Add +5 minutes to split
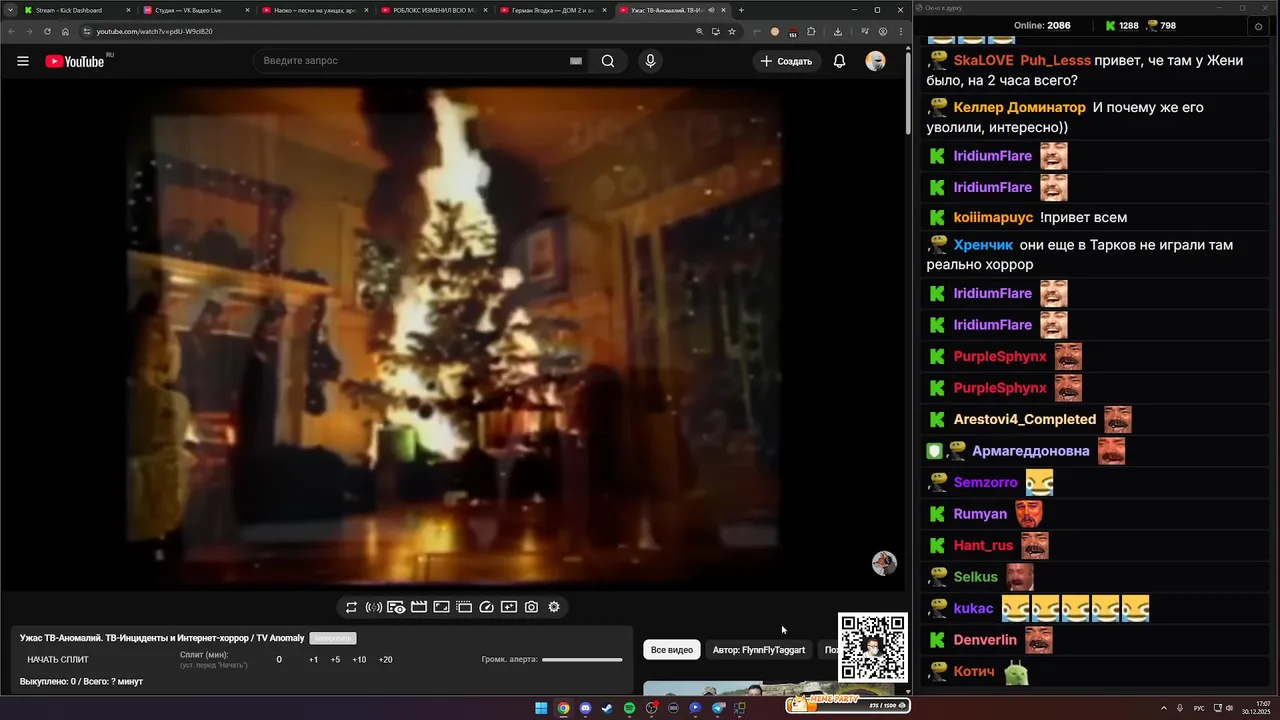 coord(335,660)
